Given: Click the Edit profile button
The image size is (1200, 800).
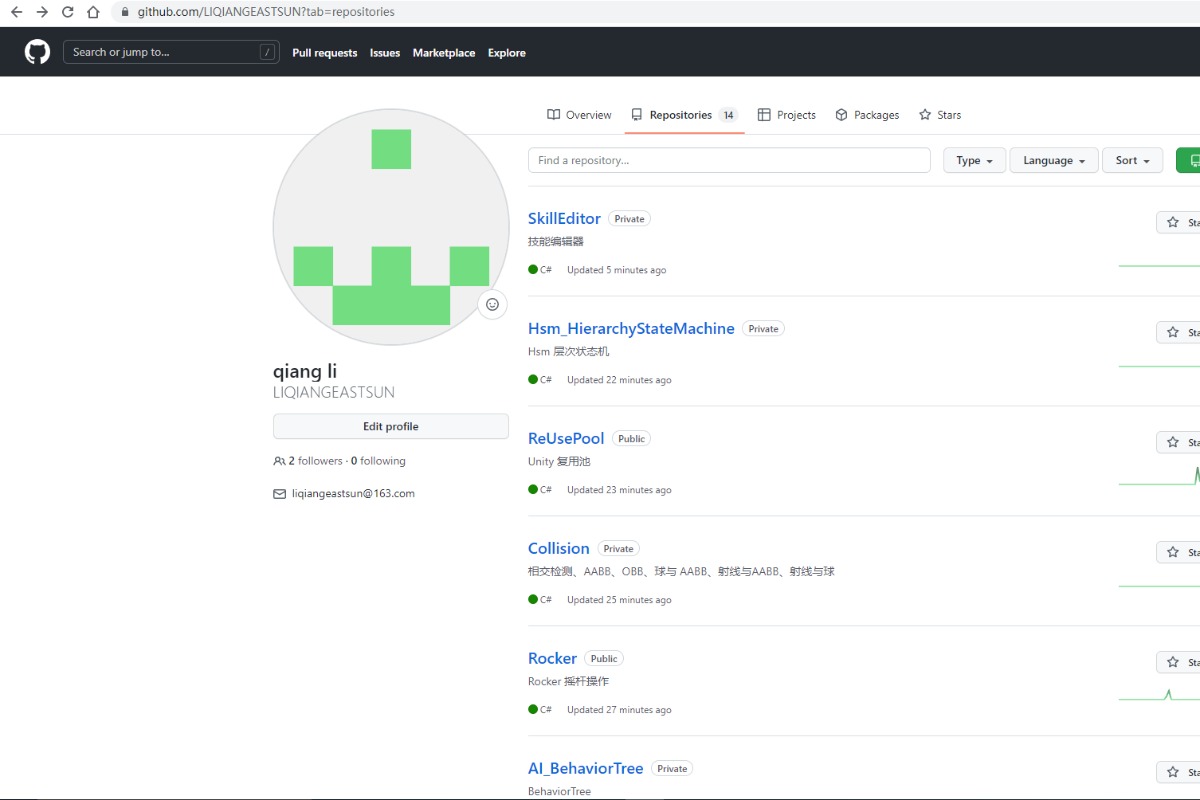Looking at the screenshot, I should (x=390, y=426).
